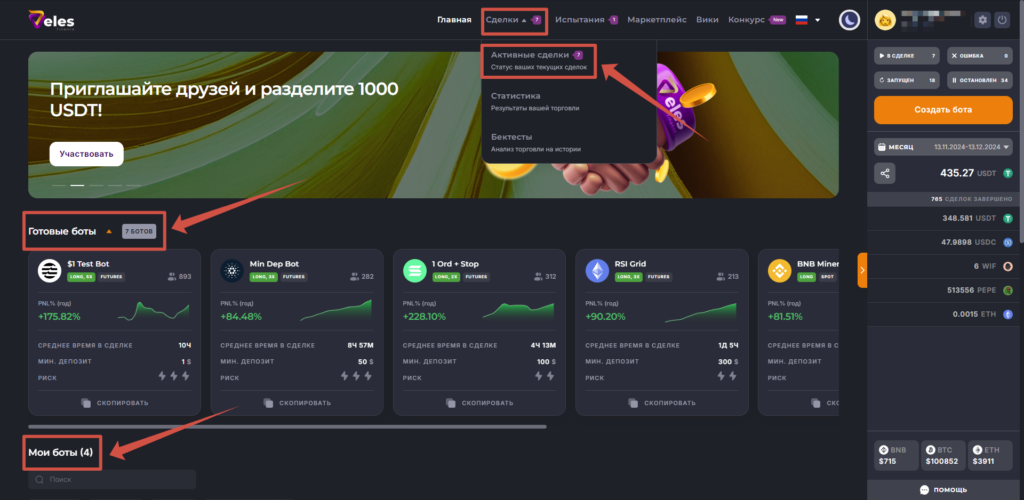The width and height of the screenshot is (1024, 500).
Task: Click the bot search input field
Action: coord(112,481)
